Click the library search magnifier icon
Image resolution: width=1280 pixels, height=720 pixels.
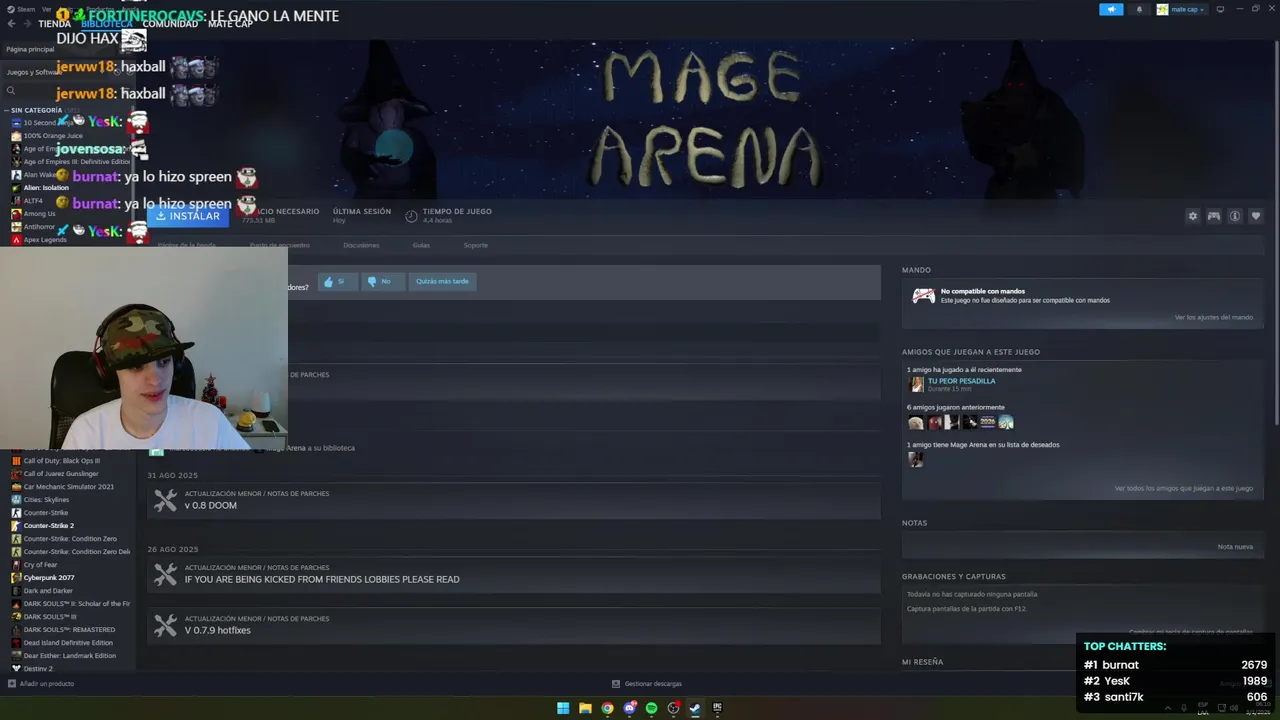tap(11, 91)
